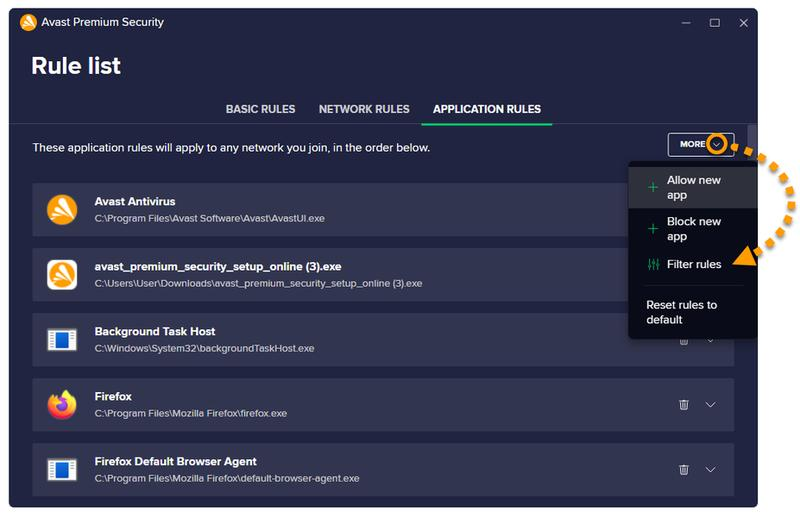This screenshot has width=800, height=517.
Task: Click the AvastUI.exe file path text
Action: click(209, 218)
